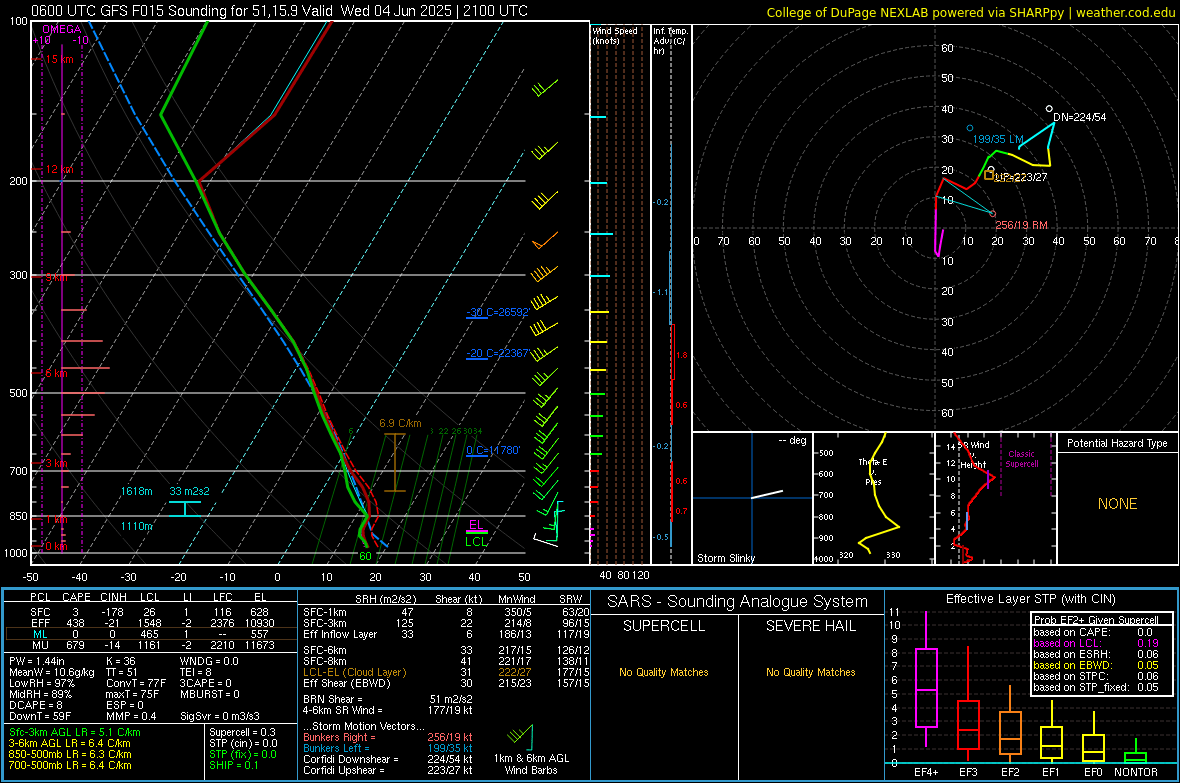Click the 'Corfidi Downshear = 224/54 kt' line

(x=388, y=760)
